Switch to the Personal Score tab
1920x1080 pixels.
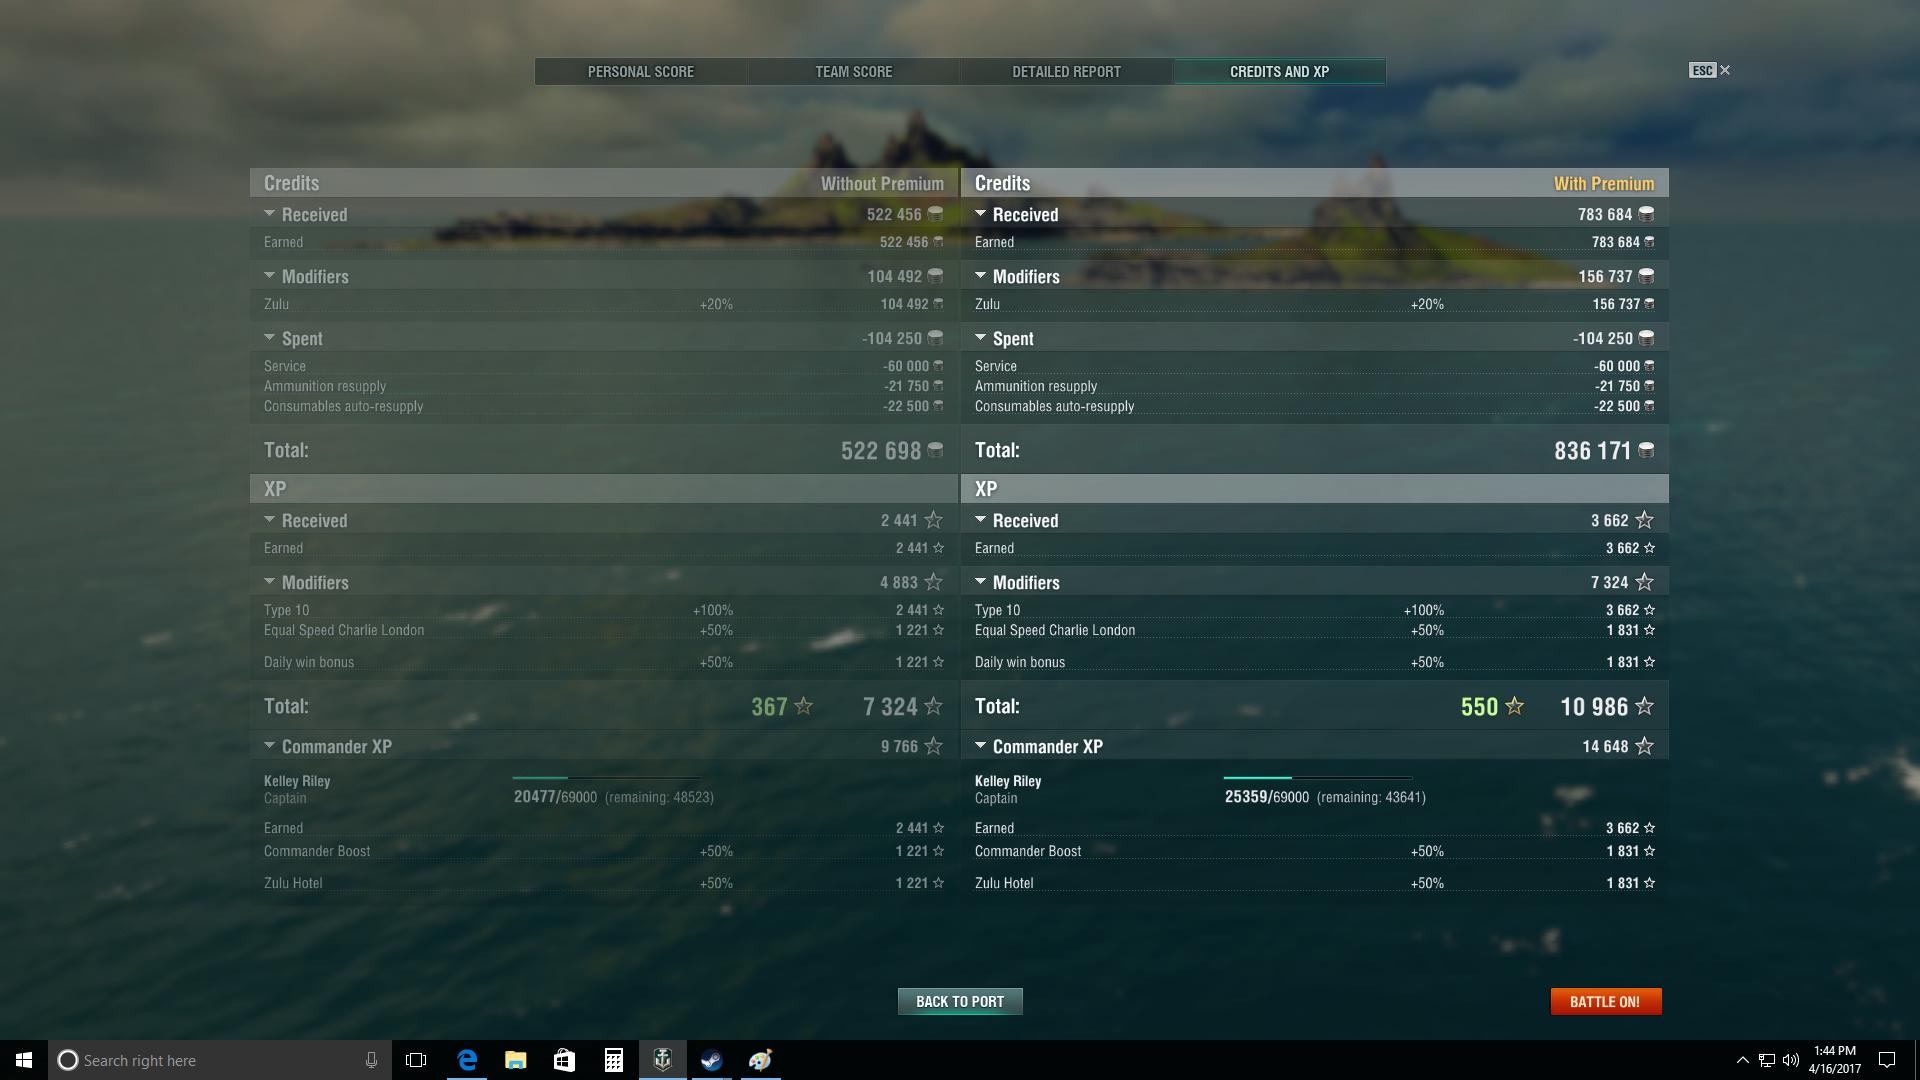640,71
